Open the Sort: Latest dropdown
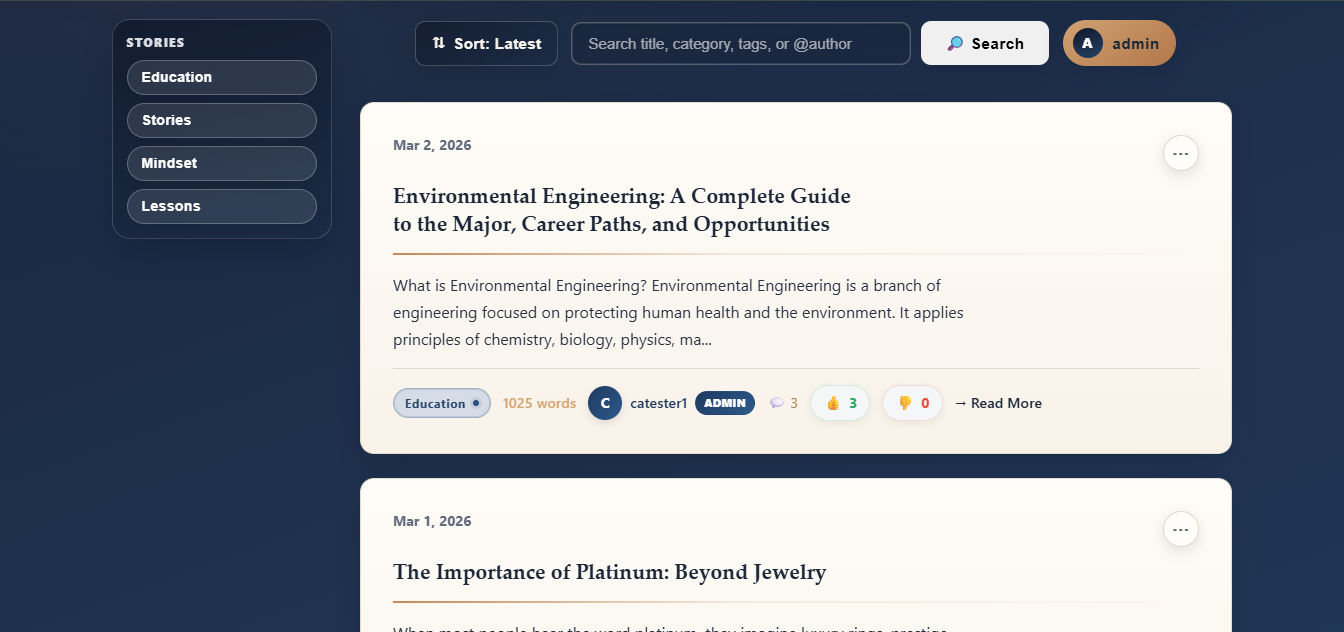 pyautogui.click(x=486, y=44)
